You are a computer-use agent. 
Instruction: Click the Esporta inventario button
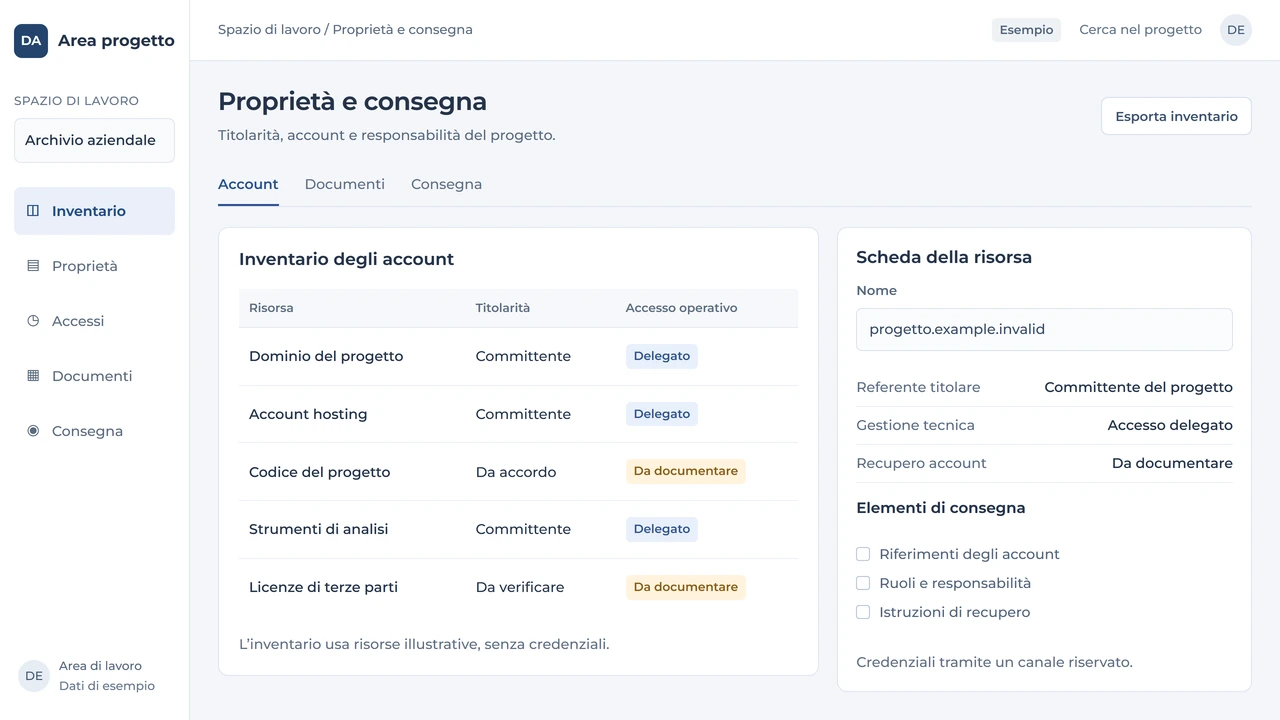point(1176,116)
